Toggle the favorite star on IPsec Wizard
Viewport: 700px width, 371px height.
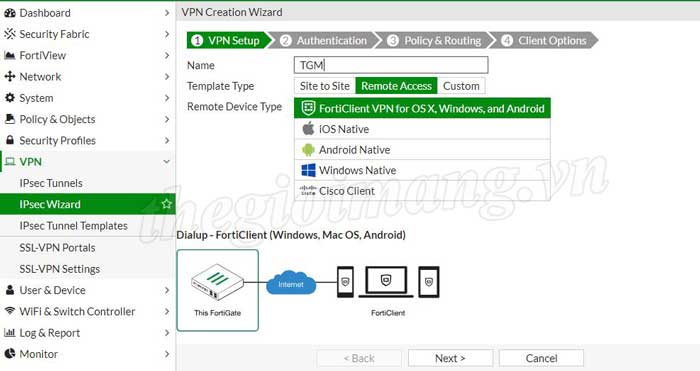pos(167,204)
